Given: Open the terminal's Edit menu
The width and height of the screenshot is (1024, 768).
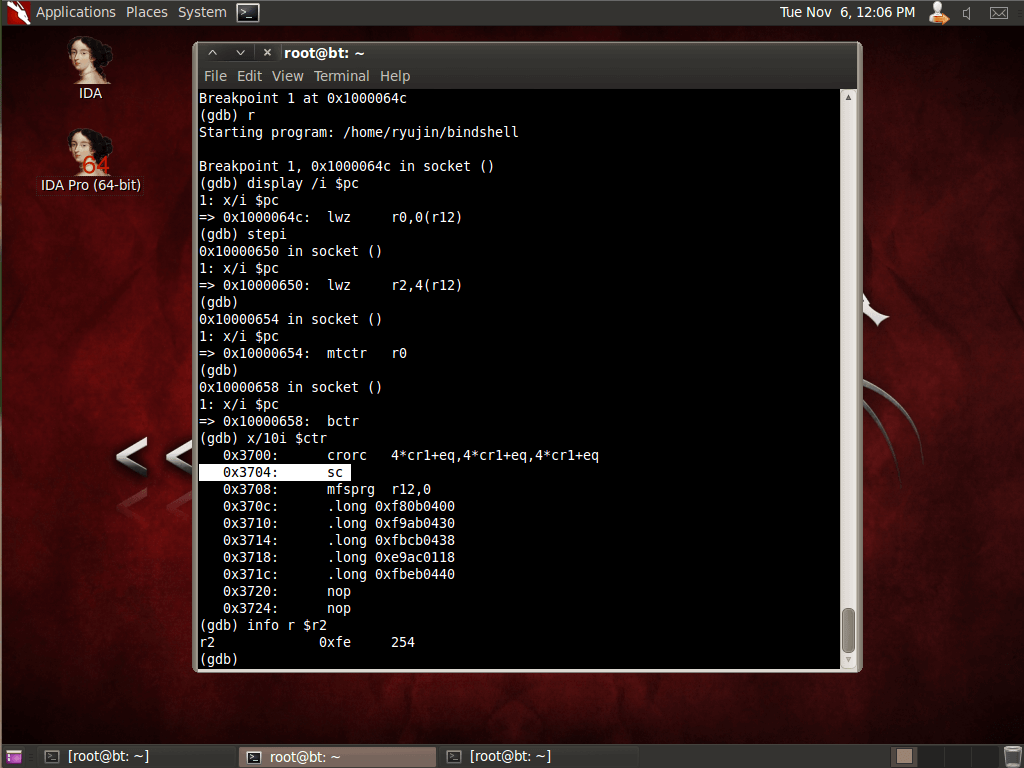Looking at the screenshot, I should [249, 76].
